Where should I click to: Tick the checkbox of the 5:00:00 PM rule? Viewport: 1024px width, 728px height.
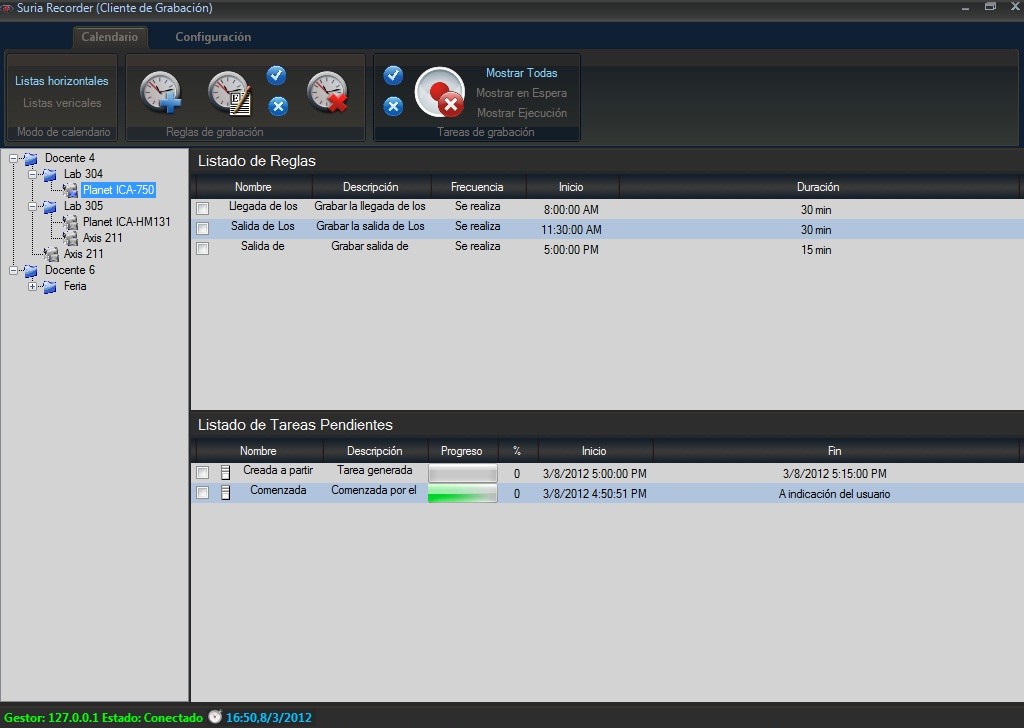(203, 248)
